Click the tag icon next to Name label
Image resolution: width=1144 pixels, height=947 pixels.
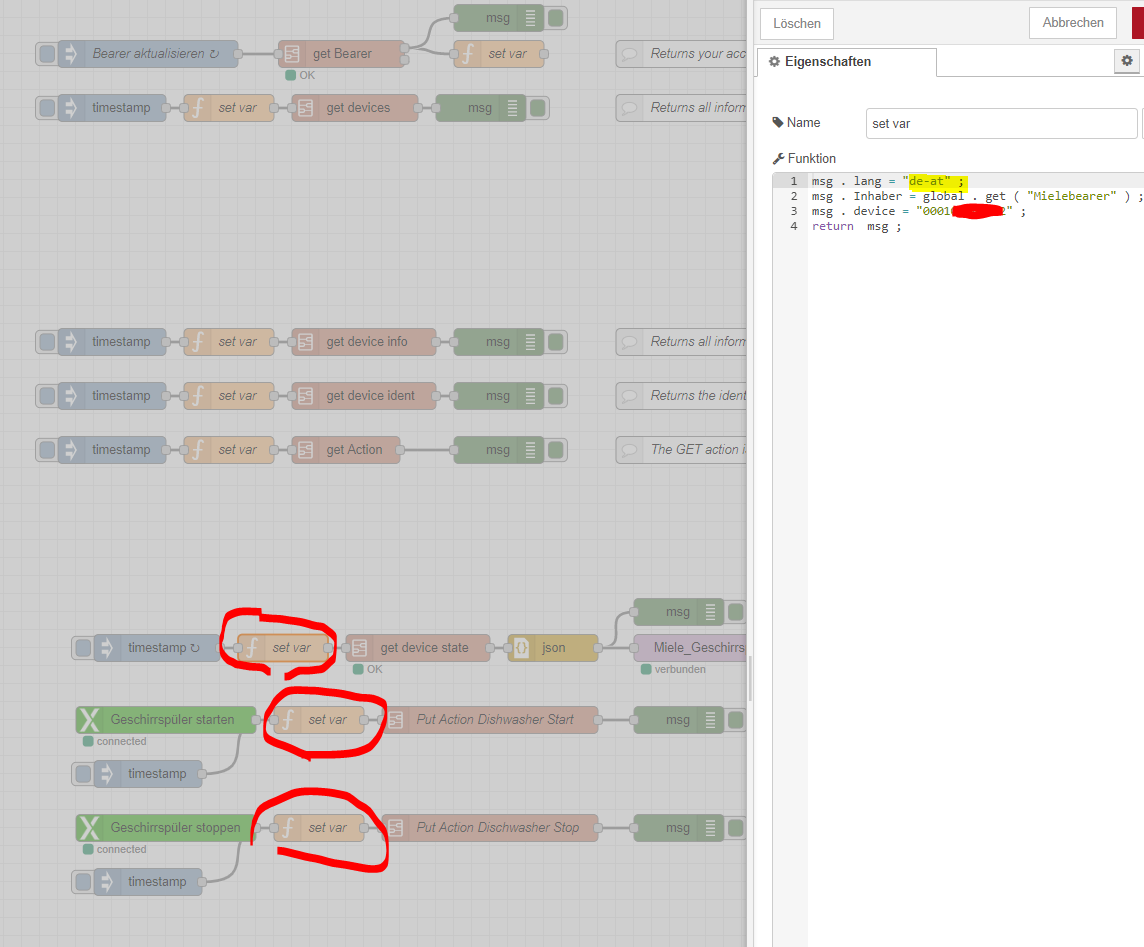778,123
